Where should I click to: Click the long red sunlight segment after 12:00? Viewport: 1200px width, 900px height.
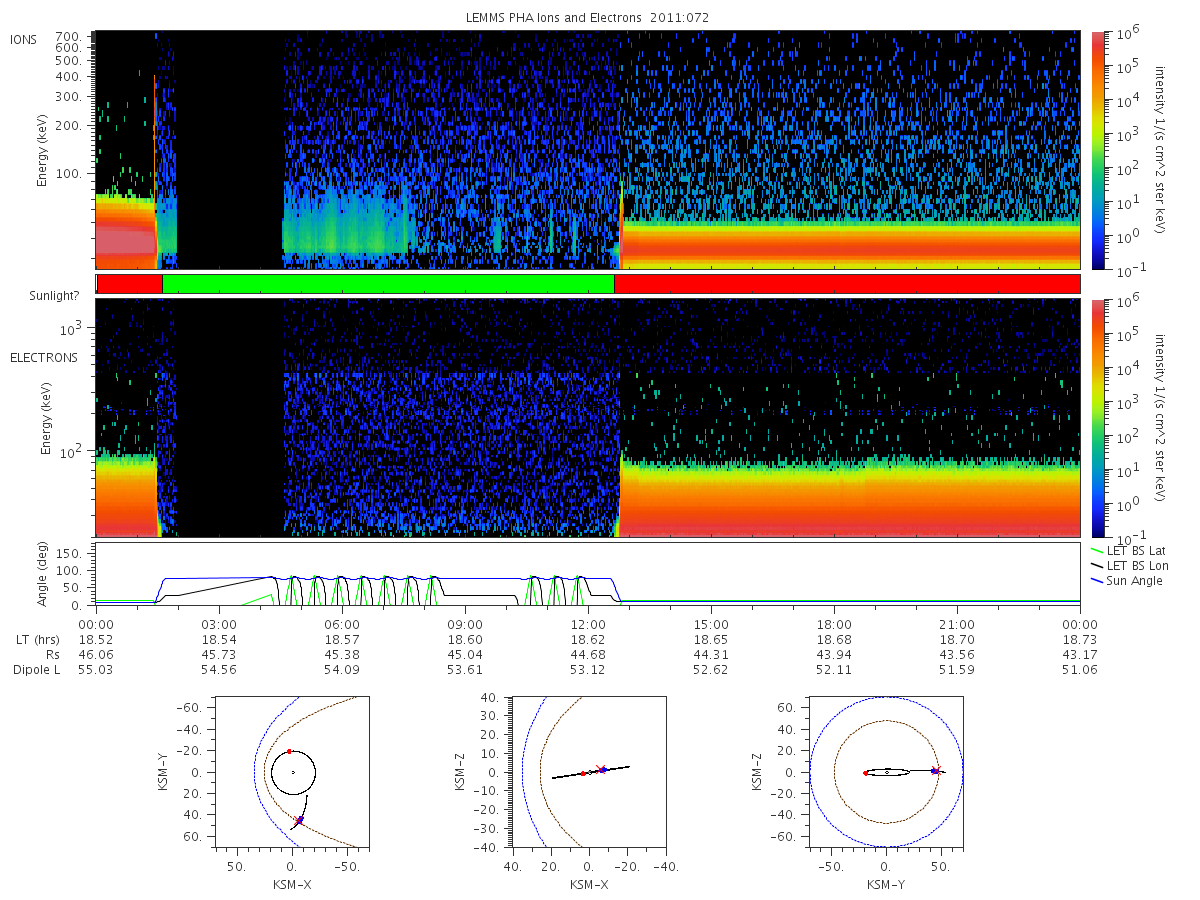point(847,284)
